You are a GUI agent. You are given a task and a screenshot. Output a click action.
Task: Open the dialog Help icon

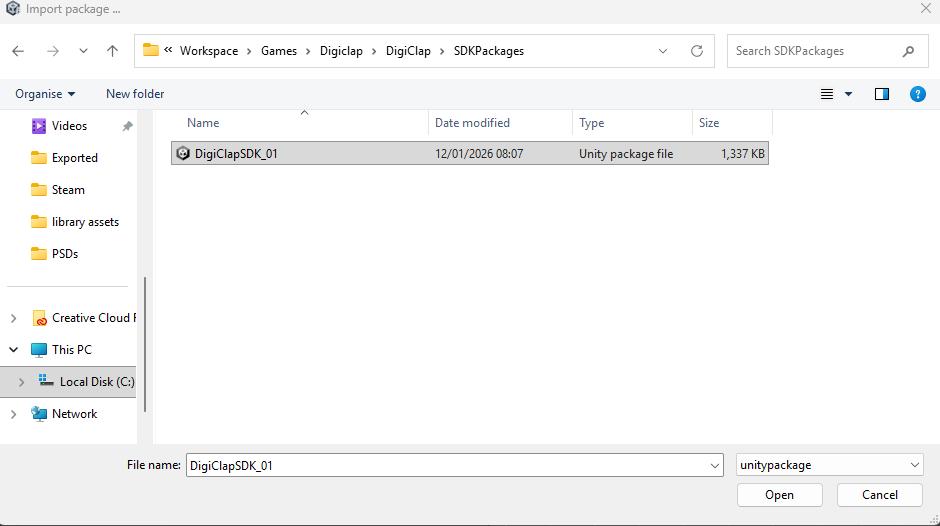pos(917,94)
